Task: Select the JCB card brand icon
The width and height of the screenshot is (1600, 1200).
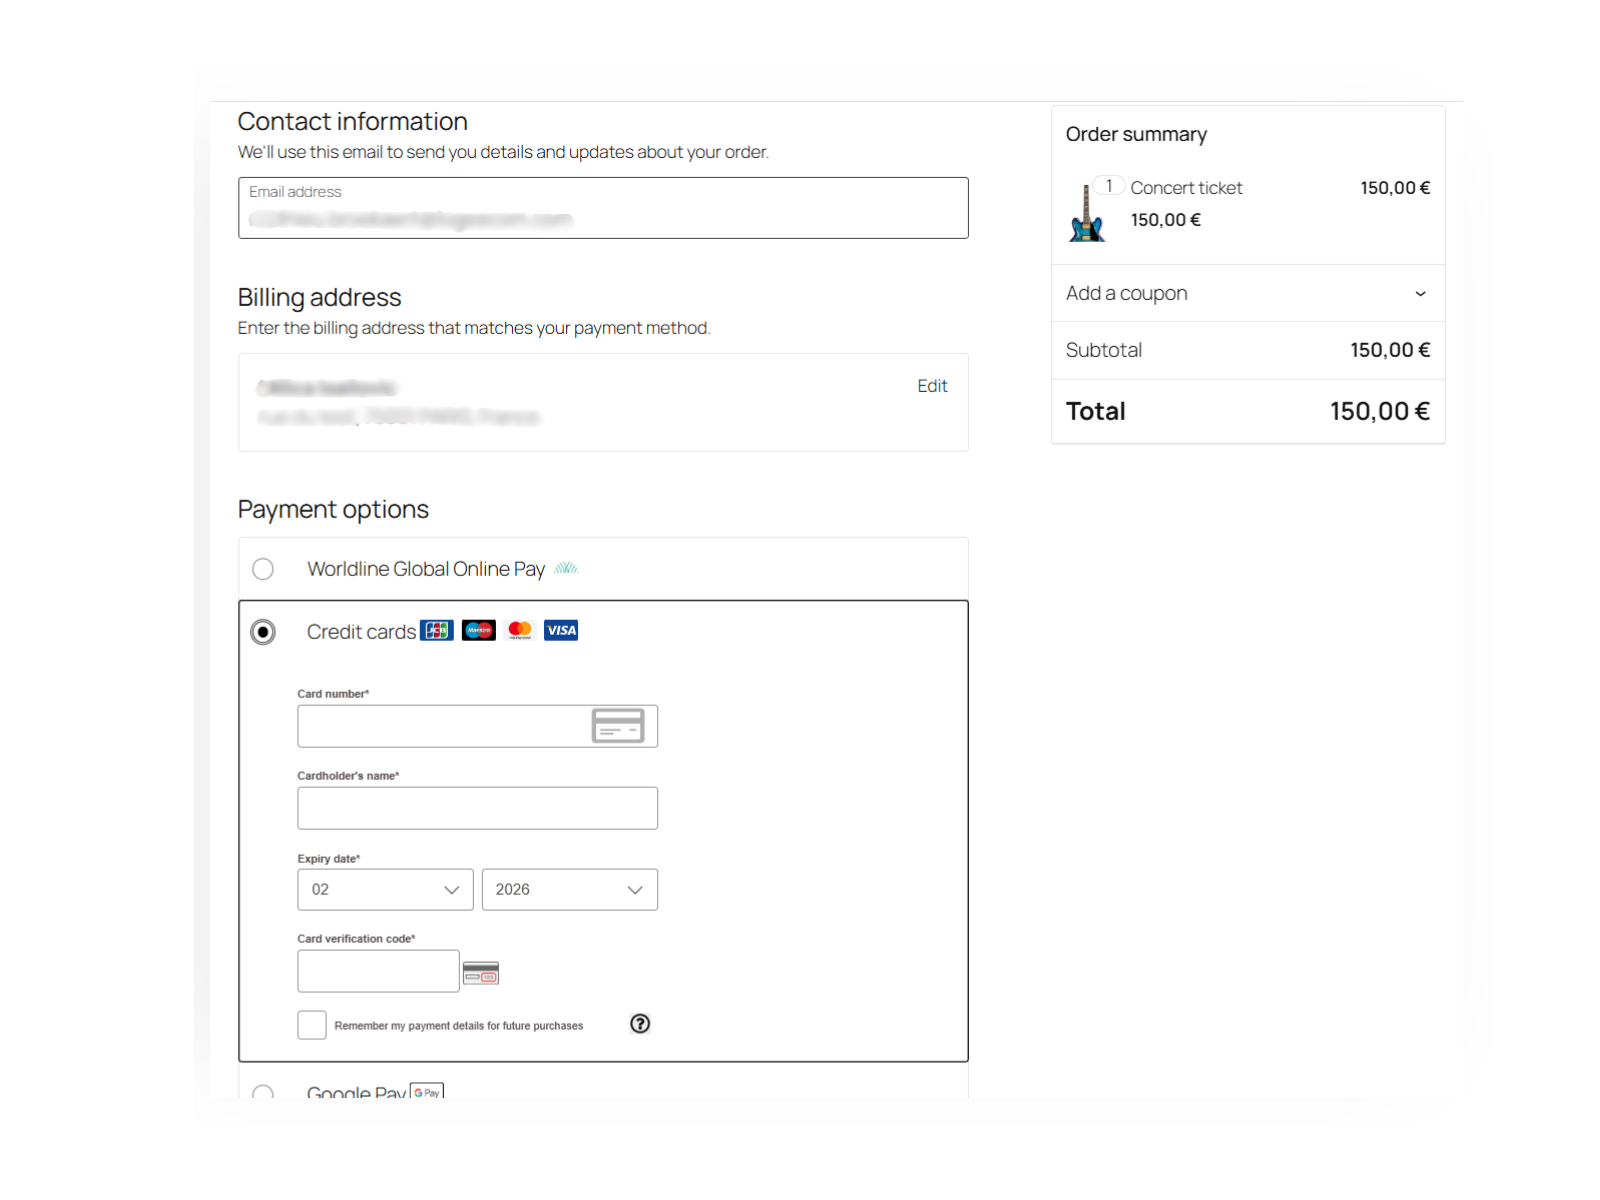Action: point(436,630)
